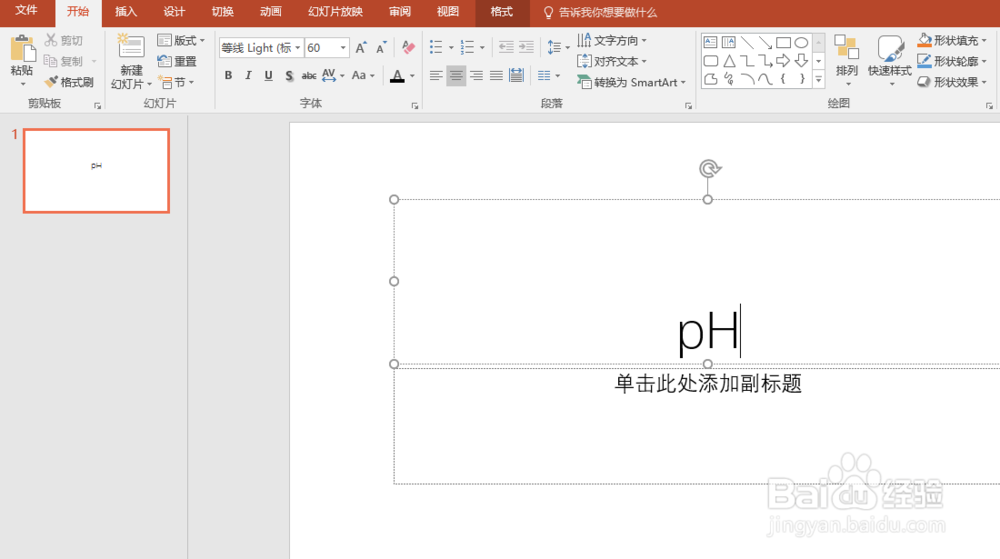Switch to the 幻灯片放映 Slide Show tab
1000x559 pixels.
335,11
